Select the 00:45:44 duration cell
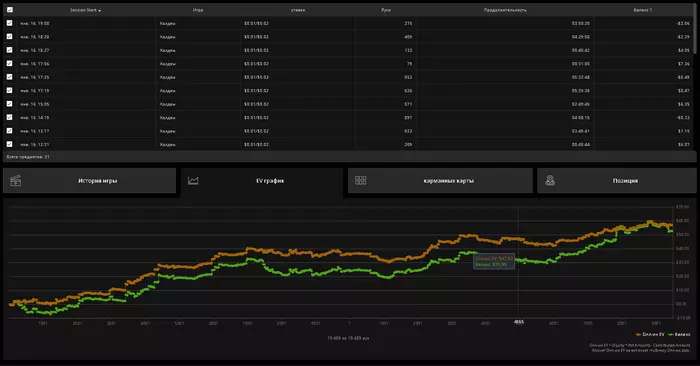Screen dimensions: 700x366 (x=580, y=145)
